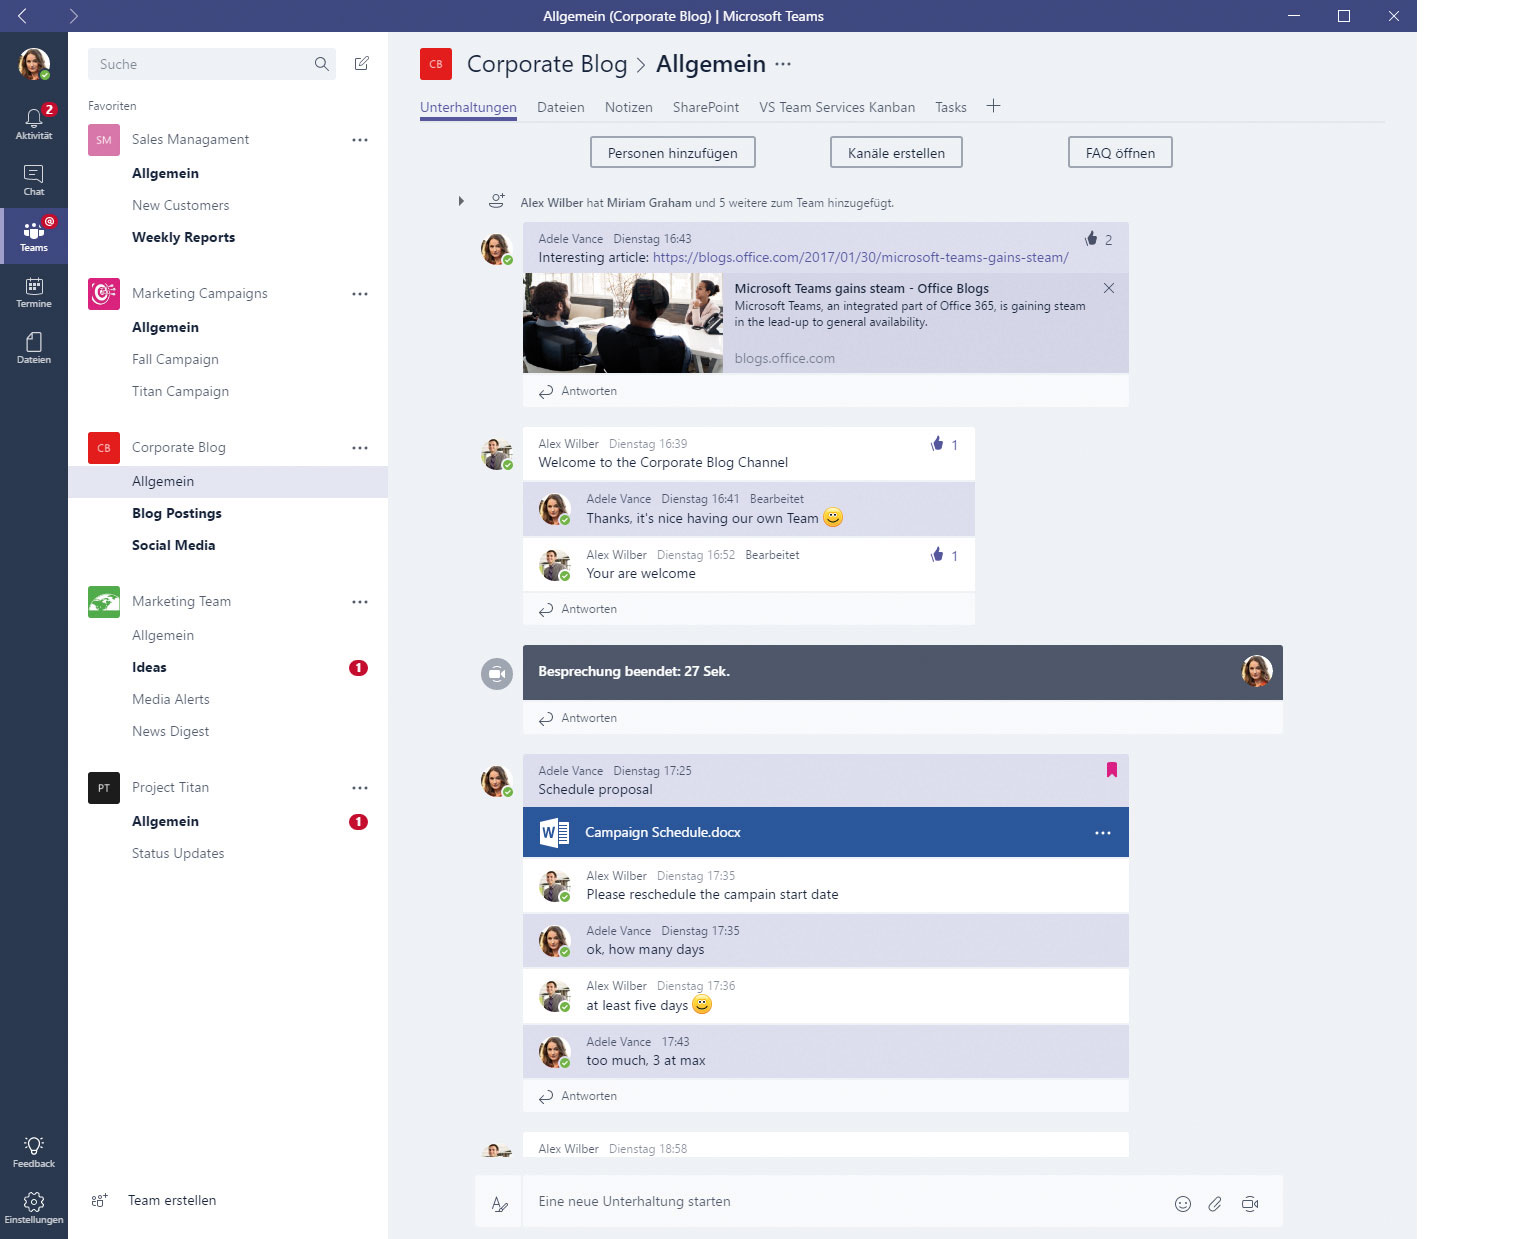Open the Blog Postings channel
Image resolution: width=1536 pixels, height=1239 pixels.
177,513
